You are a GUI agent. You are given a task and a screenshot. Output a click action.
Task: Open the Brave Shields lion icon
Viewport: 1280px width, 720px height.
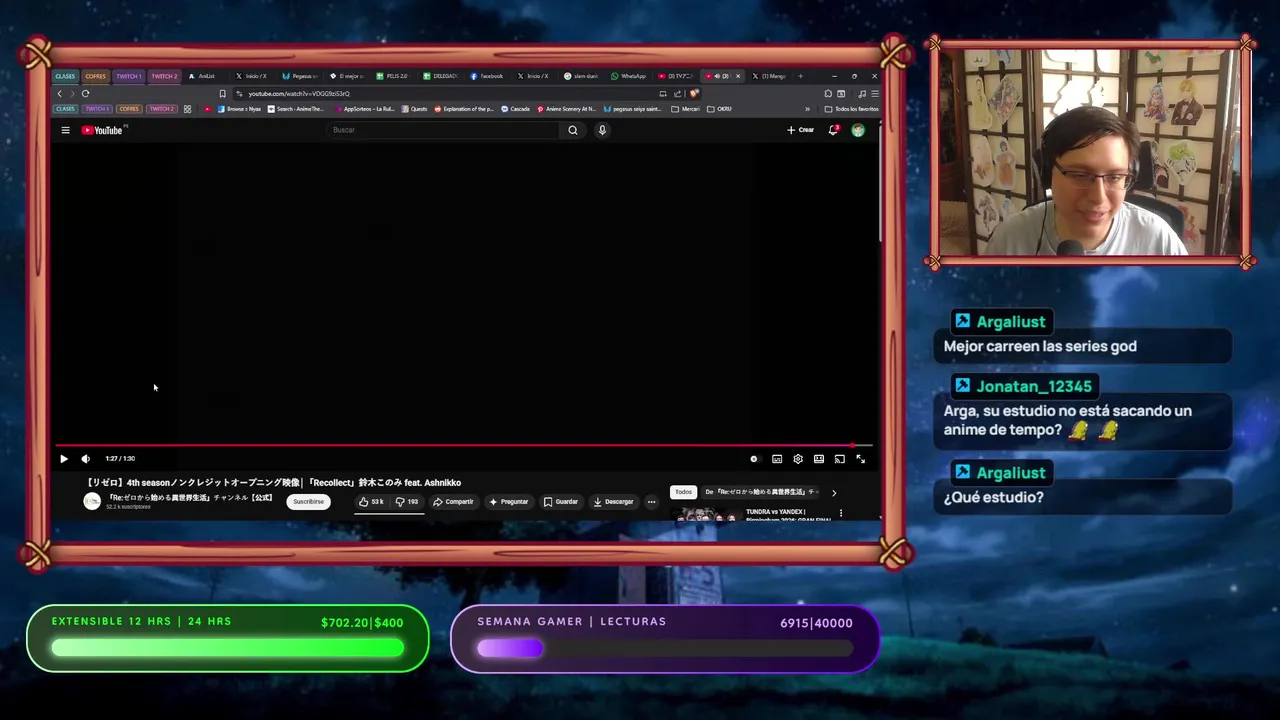coord(694,93)
